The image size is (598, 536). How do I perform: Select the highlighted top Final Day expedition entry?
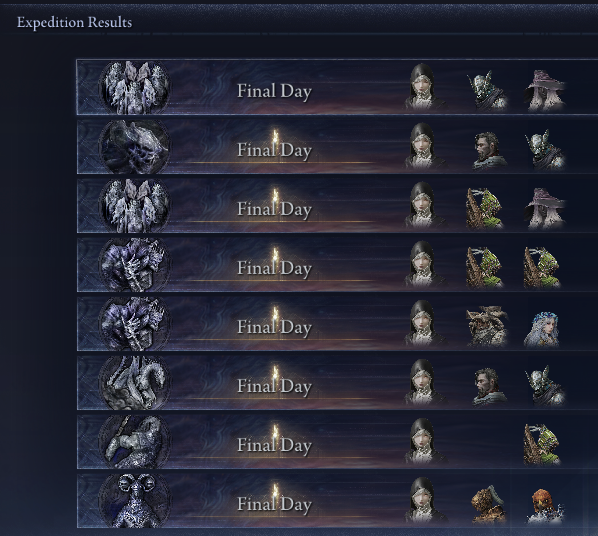click(x=337, y=87)
